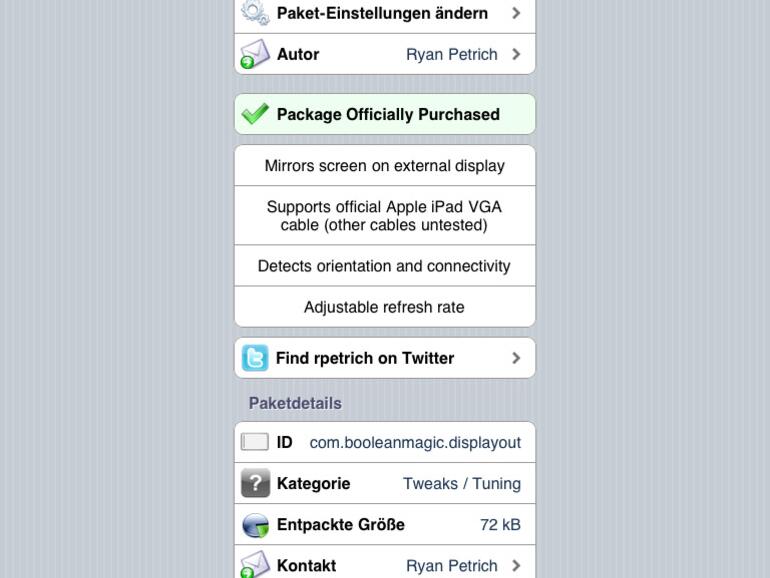The height and width of the screenshot is (578, 770).
Task: Click the Twitter bird icon
Action: [x=255, y=358]
